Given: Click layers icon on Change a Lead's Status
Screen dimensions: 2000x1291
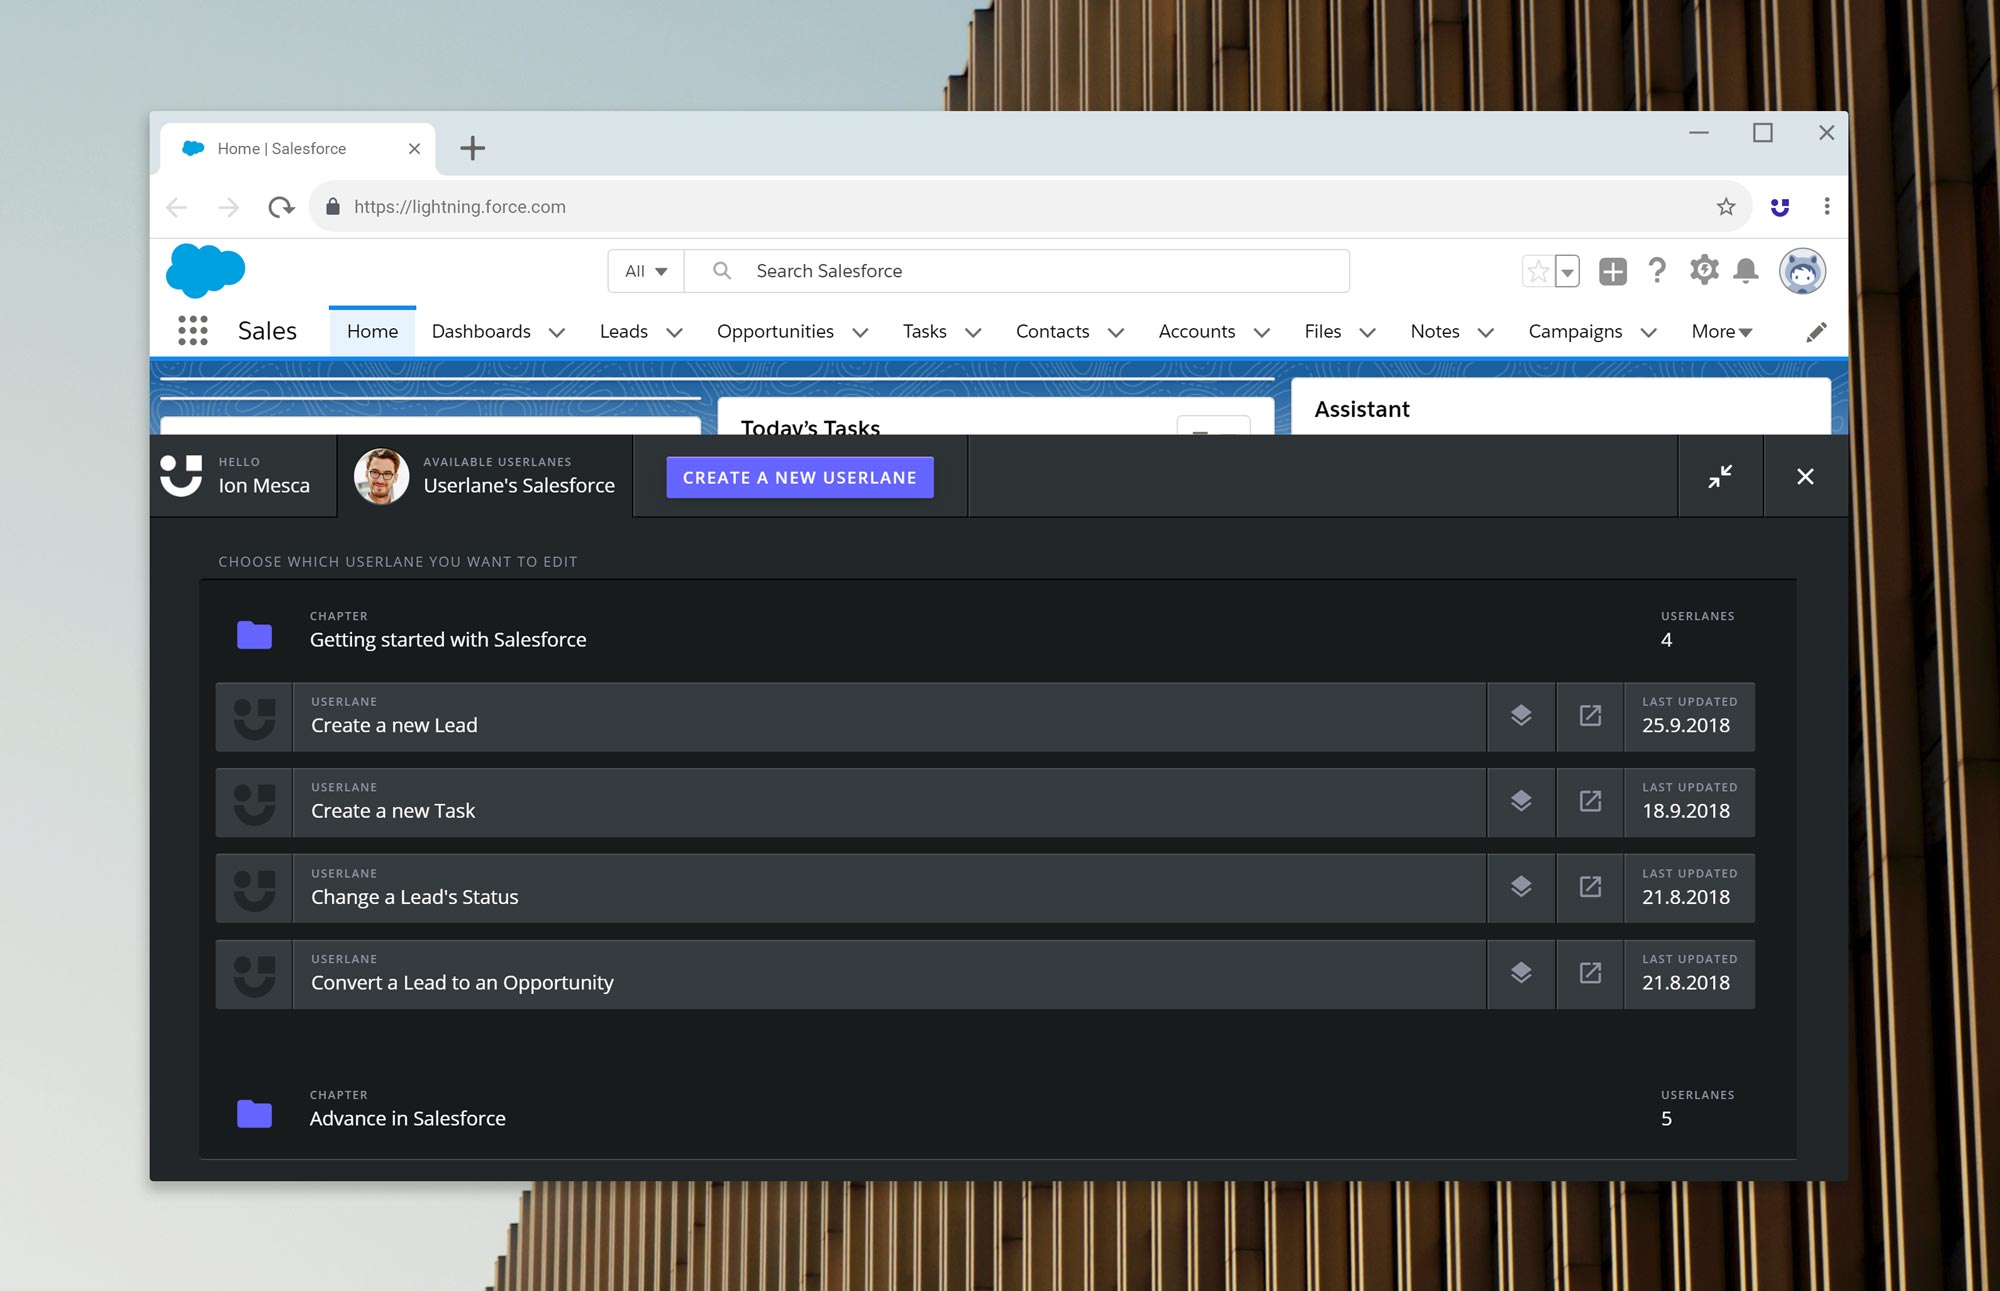Looking at the screenshot, I should click(1521, 887).
